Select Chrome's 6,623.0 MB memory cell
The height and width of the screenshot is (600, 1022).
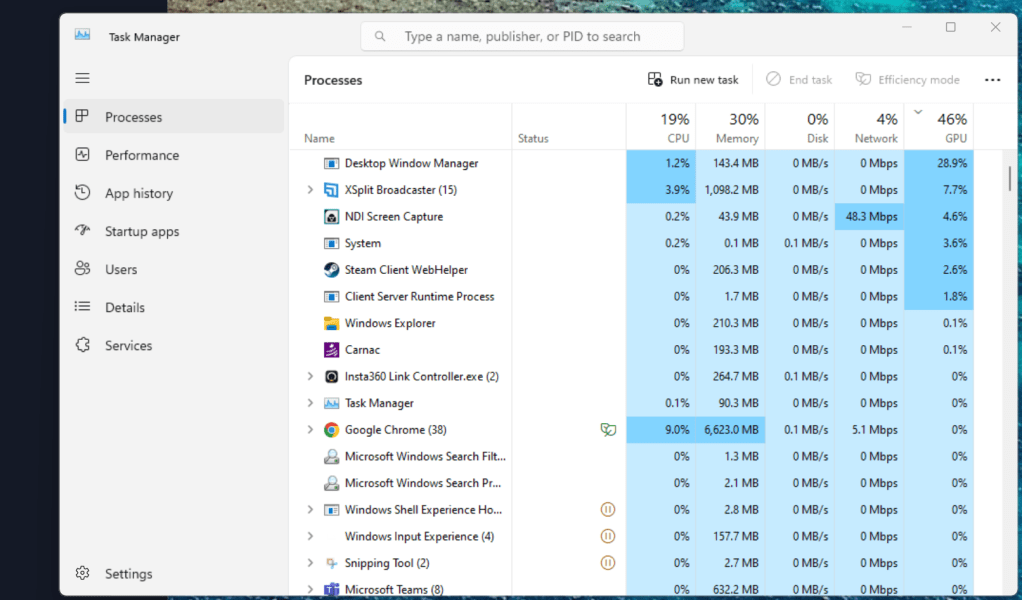pyautogui.click(x=730, y=430)
